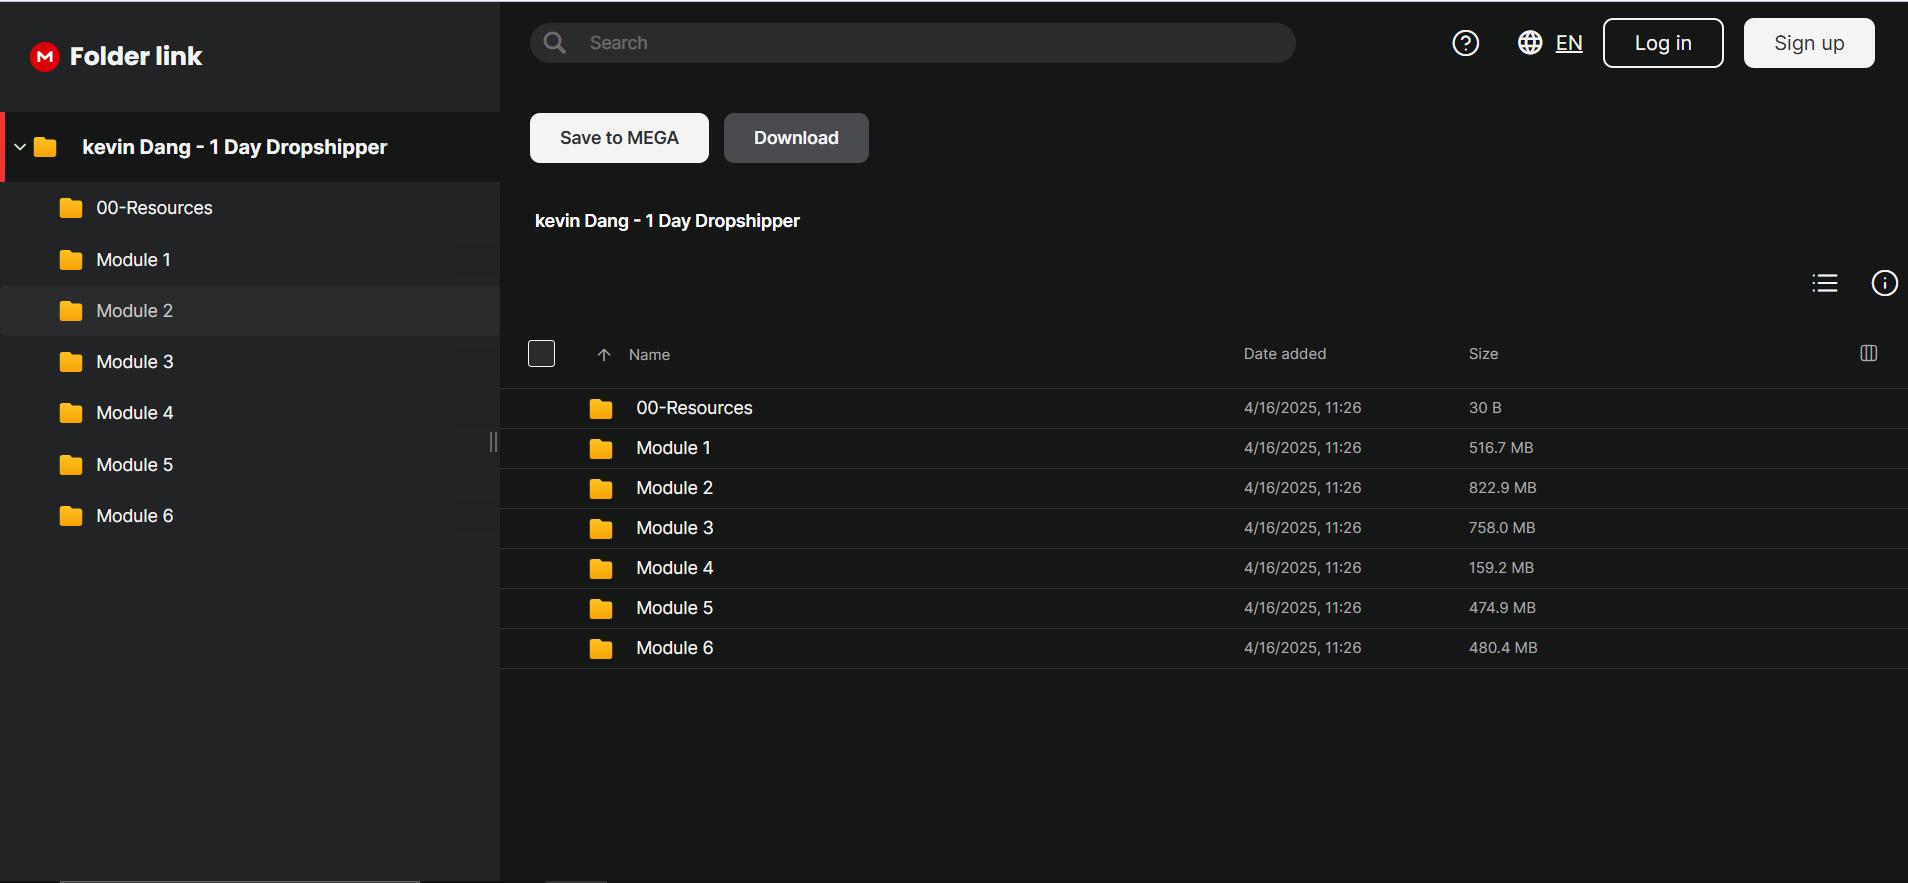Screen dimensions: 1908x883
Task: Collapse the kevin Dang root folder chevron
Action: pyautogui.click(x=20, y=147)
